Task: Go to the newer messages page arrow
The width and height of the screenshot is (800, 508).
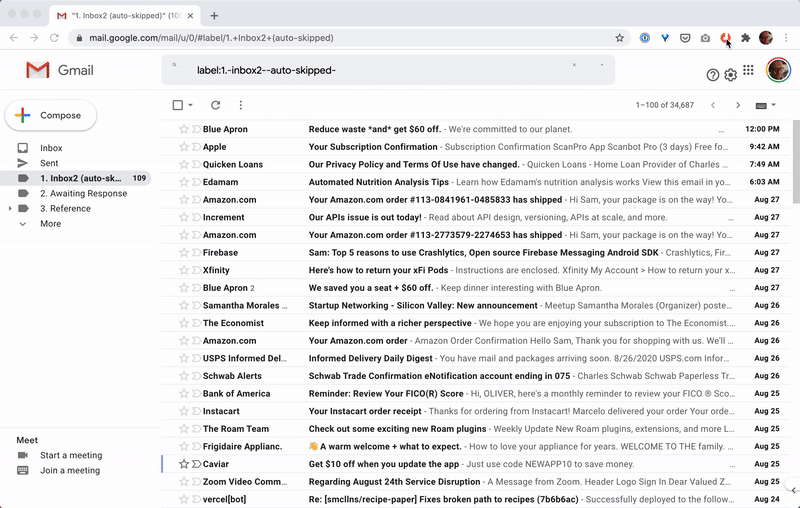Action: (x=713, y=105)
